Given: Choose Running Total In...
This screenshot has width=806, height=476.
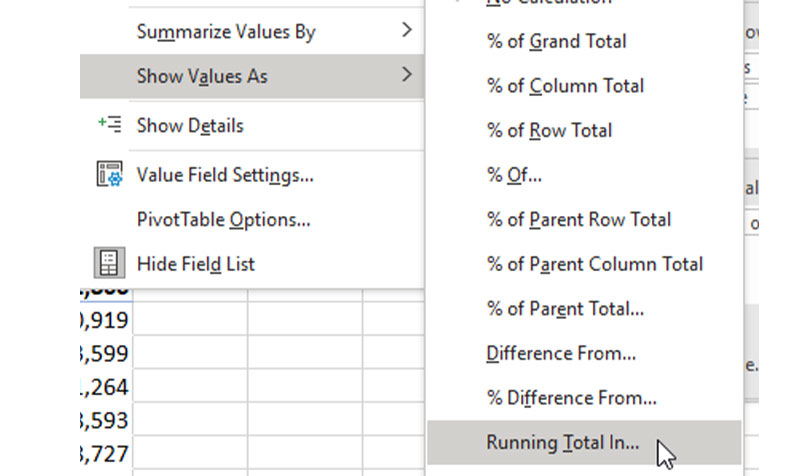Looking at the screenshot, I should 585,443.
